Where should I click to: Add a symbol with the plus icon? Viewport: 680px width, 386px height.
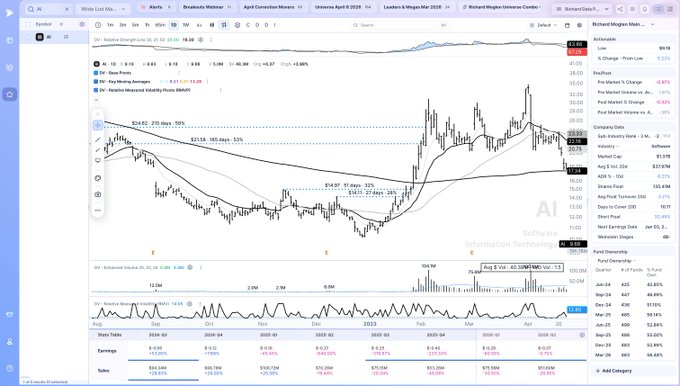[61, 24]
